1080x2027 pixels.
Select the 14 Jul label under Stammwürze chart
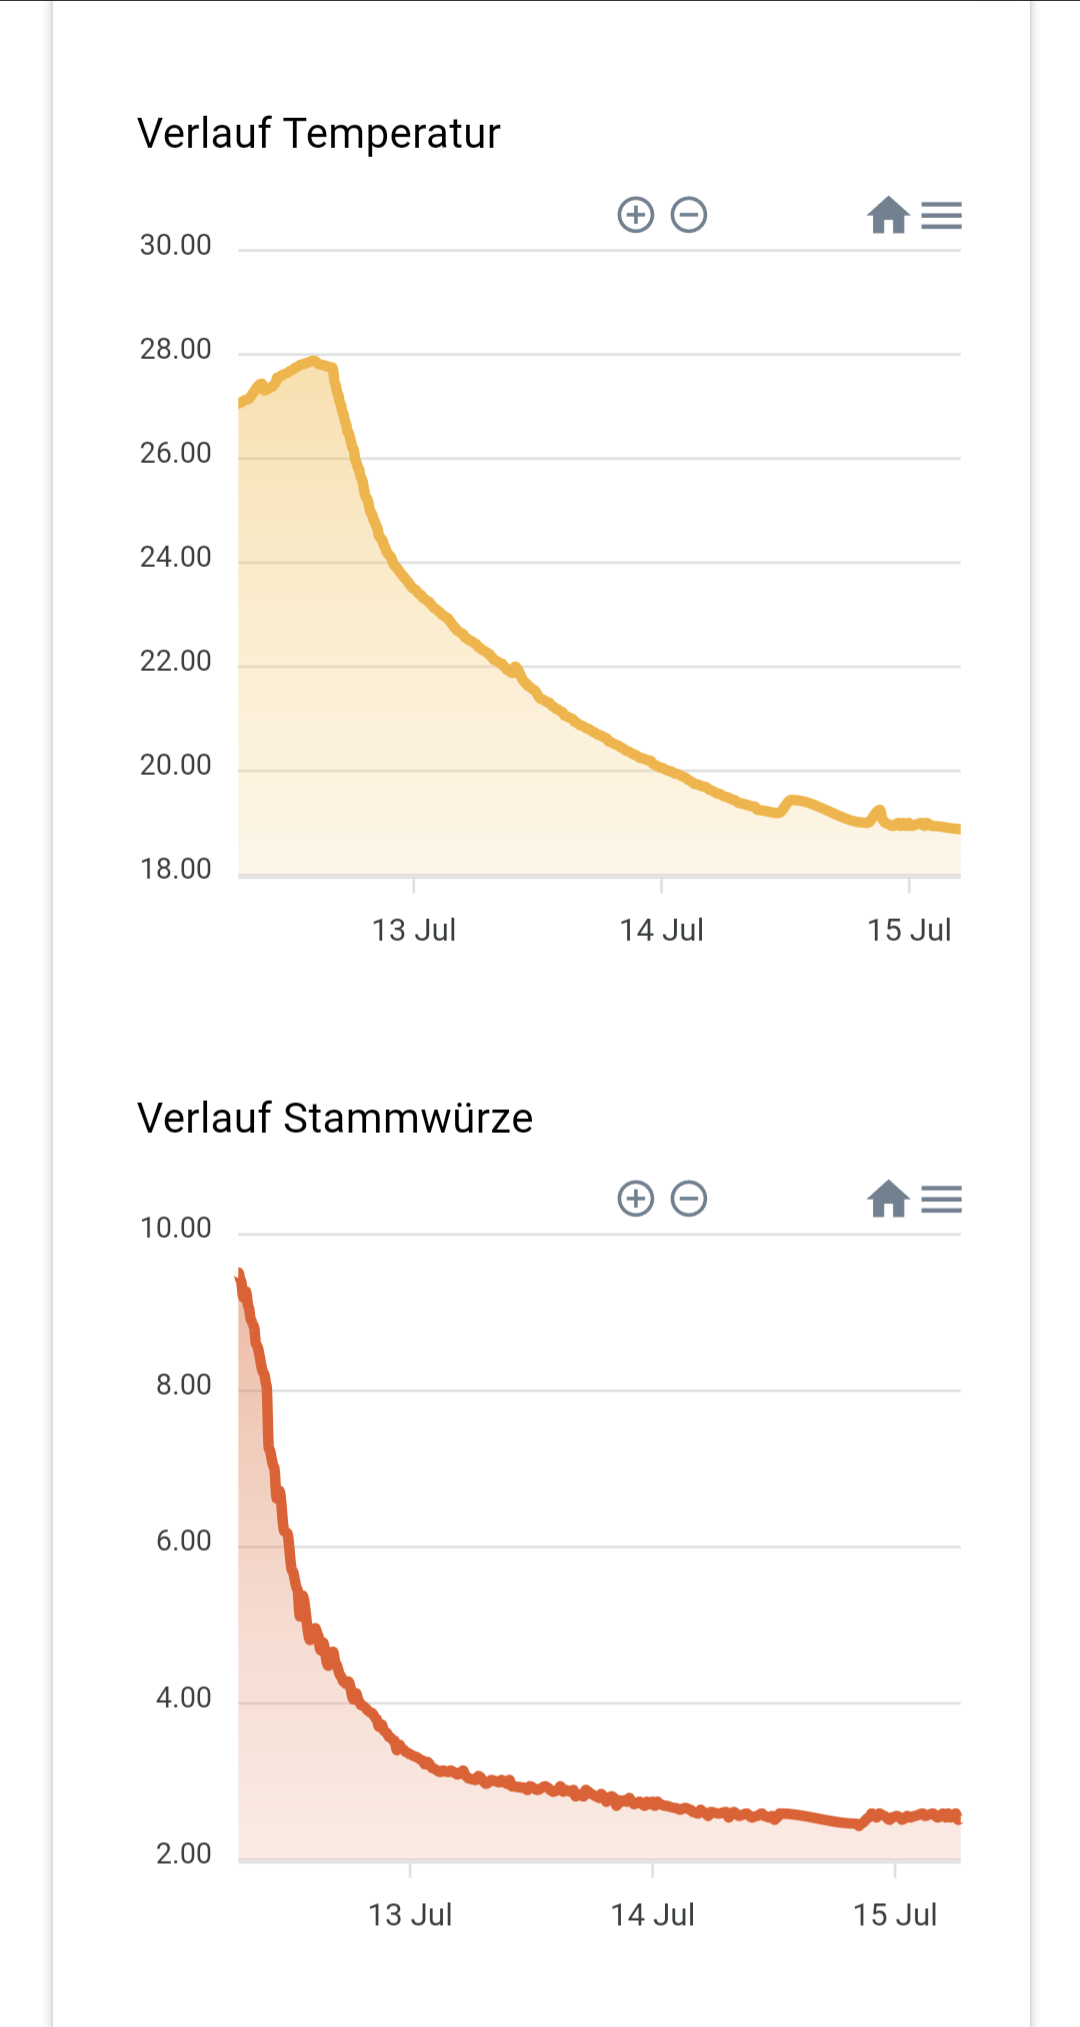[652, 1914]
